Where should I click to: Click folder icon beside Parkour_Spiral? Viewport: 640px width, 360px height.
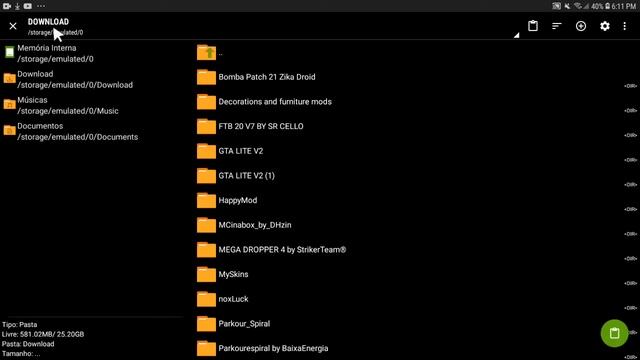tap(206, 324)
